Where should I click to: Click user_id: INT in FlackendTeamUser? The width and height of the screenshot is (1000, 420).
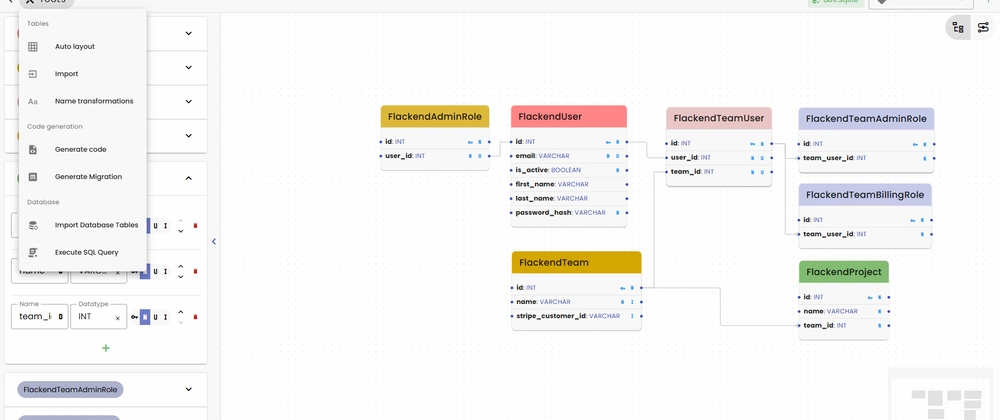point(719,157)
